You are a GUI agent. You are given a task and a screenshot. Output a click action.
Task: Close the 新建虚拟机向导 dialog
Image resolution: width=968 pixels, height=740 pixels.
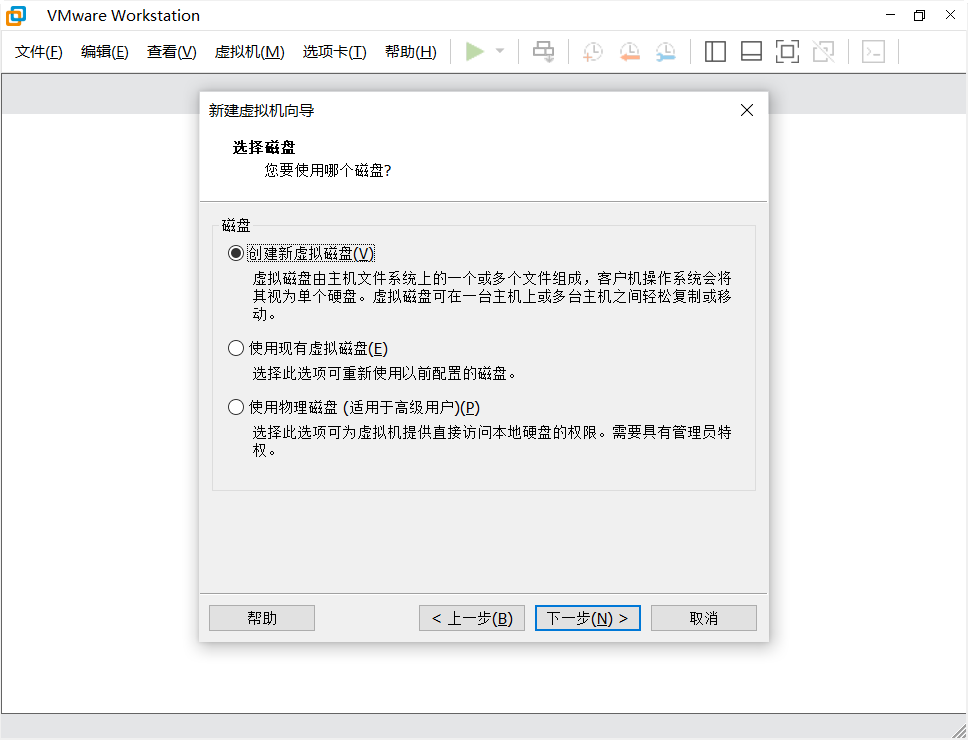[747, 110]
